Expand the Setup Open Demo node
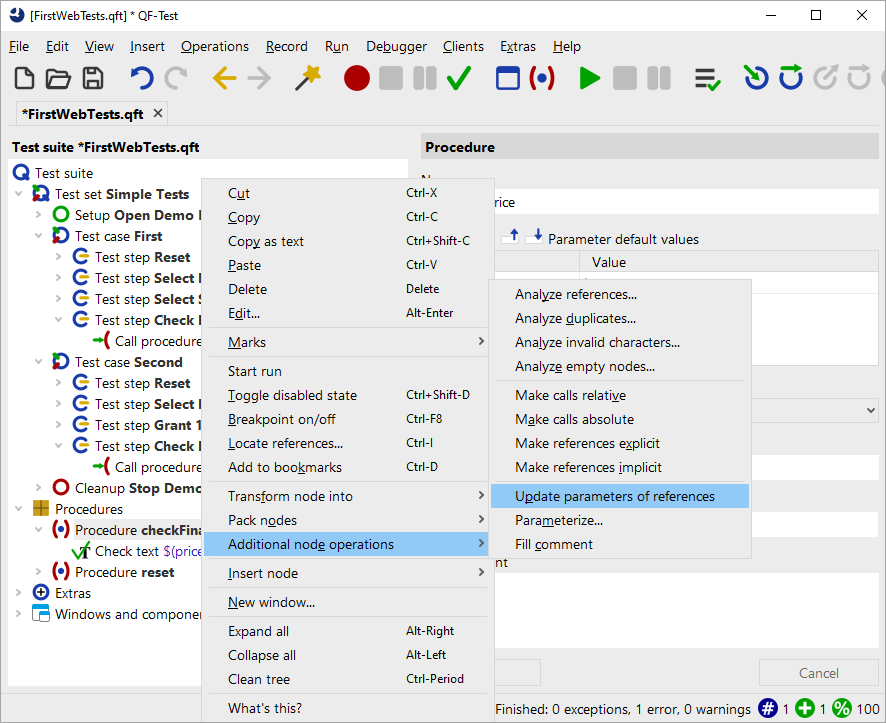886x723 pixels. point(38,215)
